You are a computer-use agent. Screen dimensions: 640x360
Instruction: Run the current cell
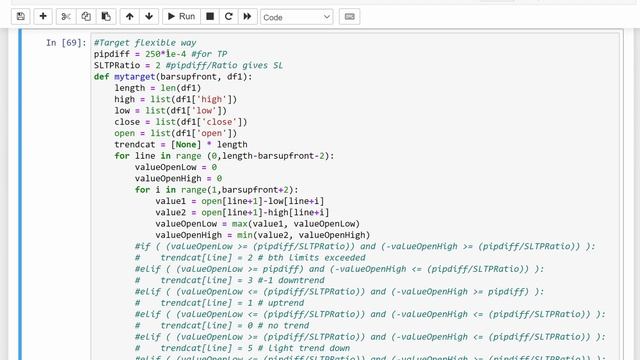tap(181, 17)
